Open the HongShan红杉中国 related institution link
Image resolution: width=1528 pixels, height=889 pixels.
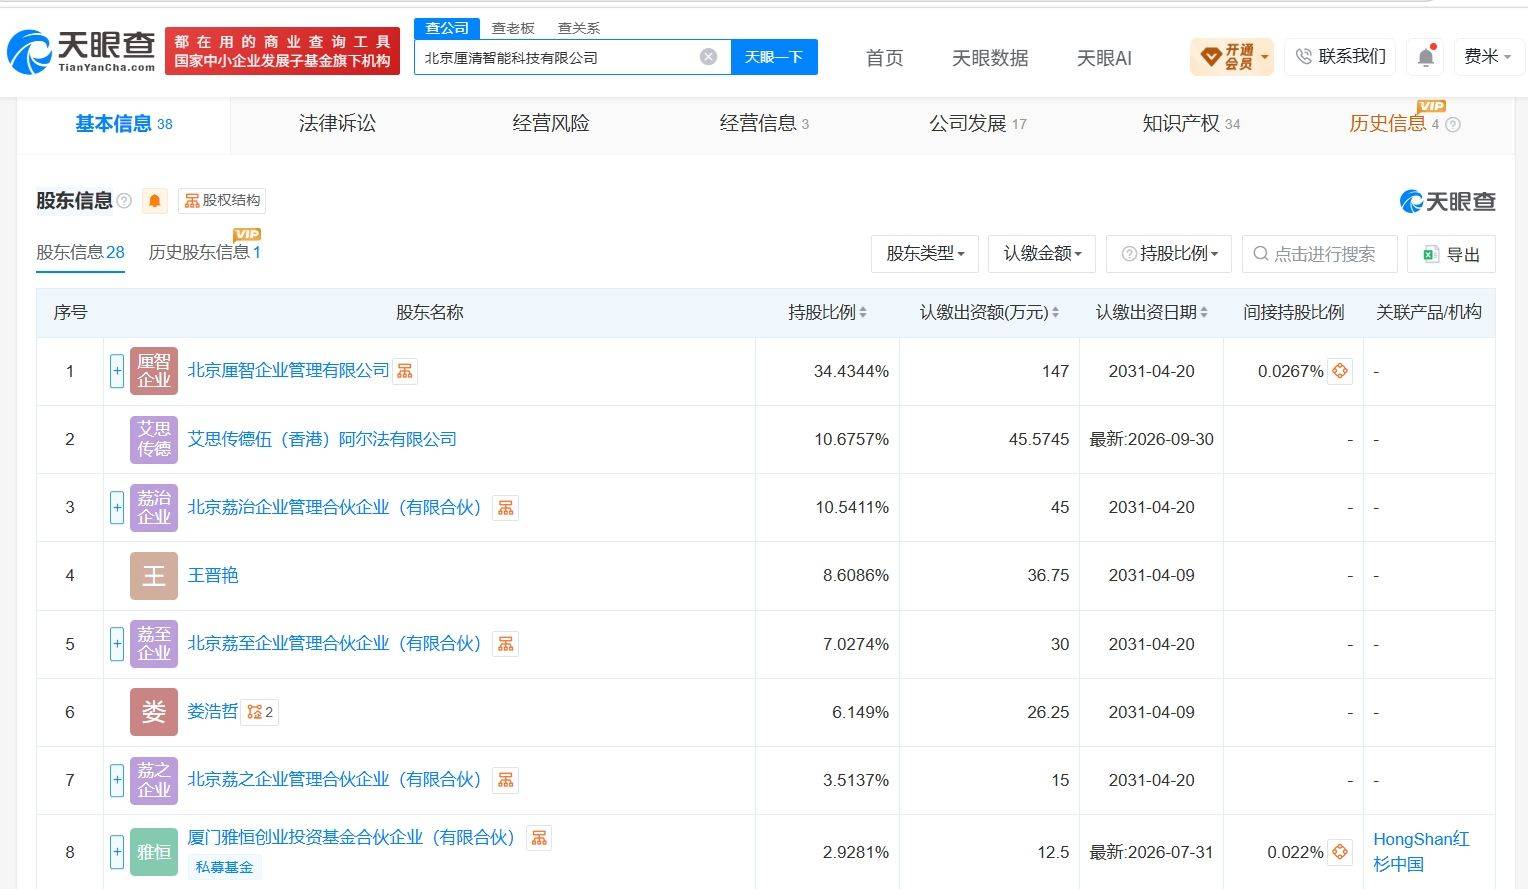pyautogui.click(x=1422, y=851)
